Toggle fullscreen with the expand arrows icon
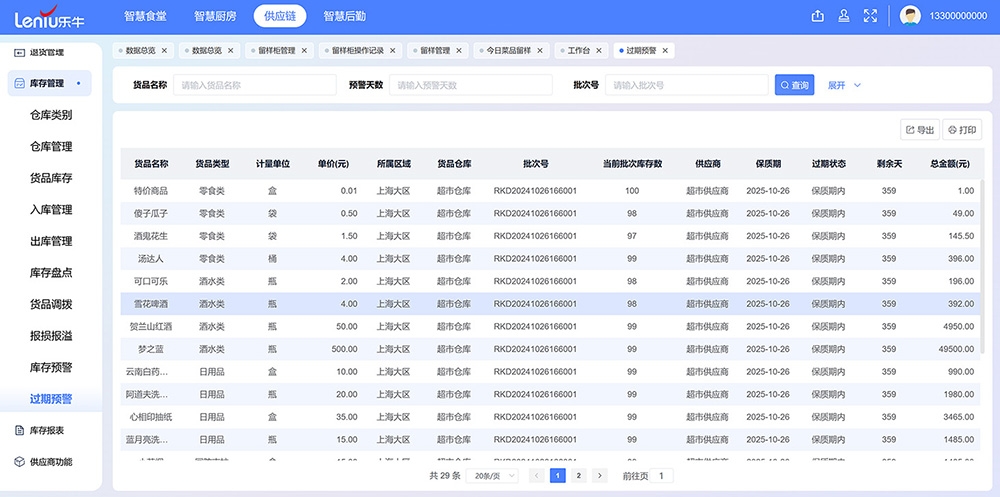This screenshot has height=497, width=1000. [x=870, y=16]
